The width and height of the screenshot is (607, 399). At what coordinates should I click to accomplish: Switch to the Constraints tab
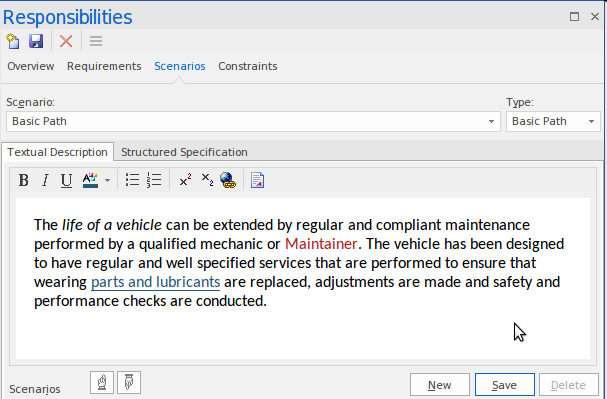(248, 66)
